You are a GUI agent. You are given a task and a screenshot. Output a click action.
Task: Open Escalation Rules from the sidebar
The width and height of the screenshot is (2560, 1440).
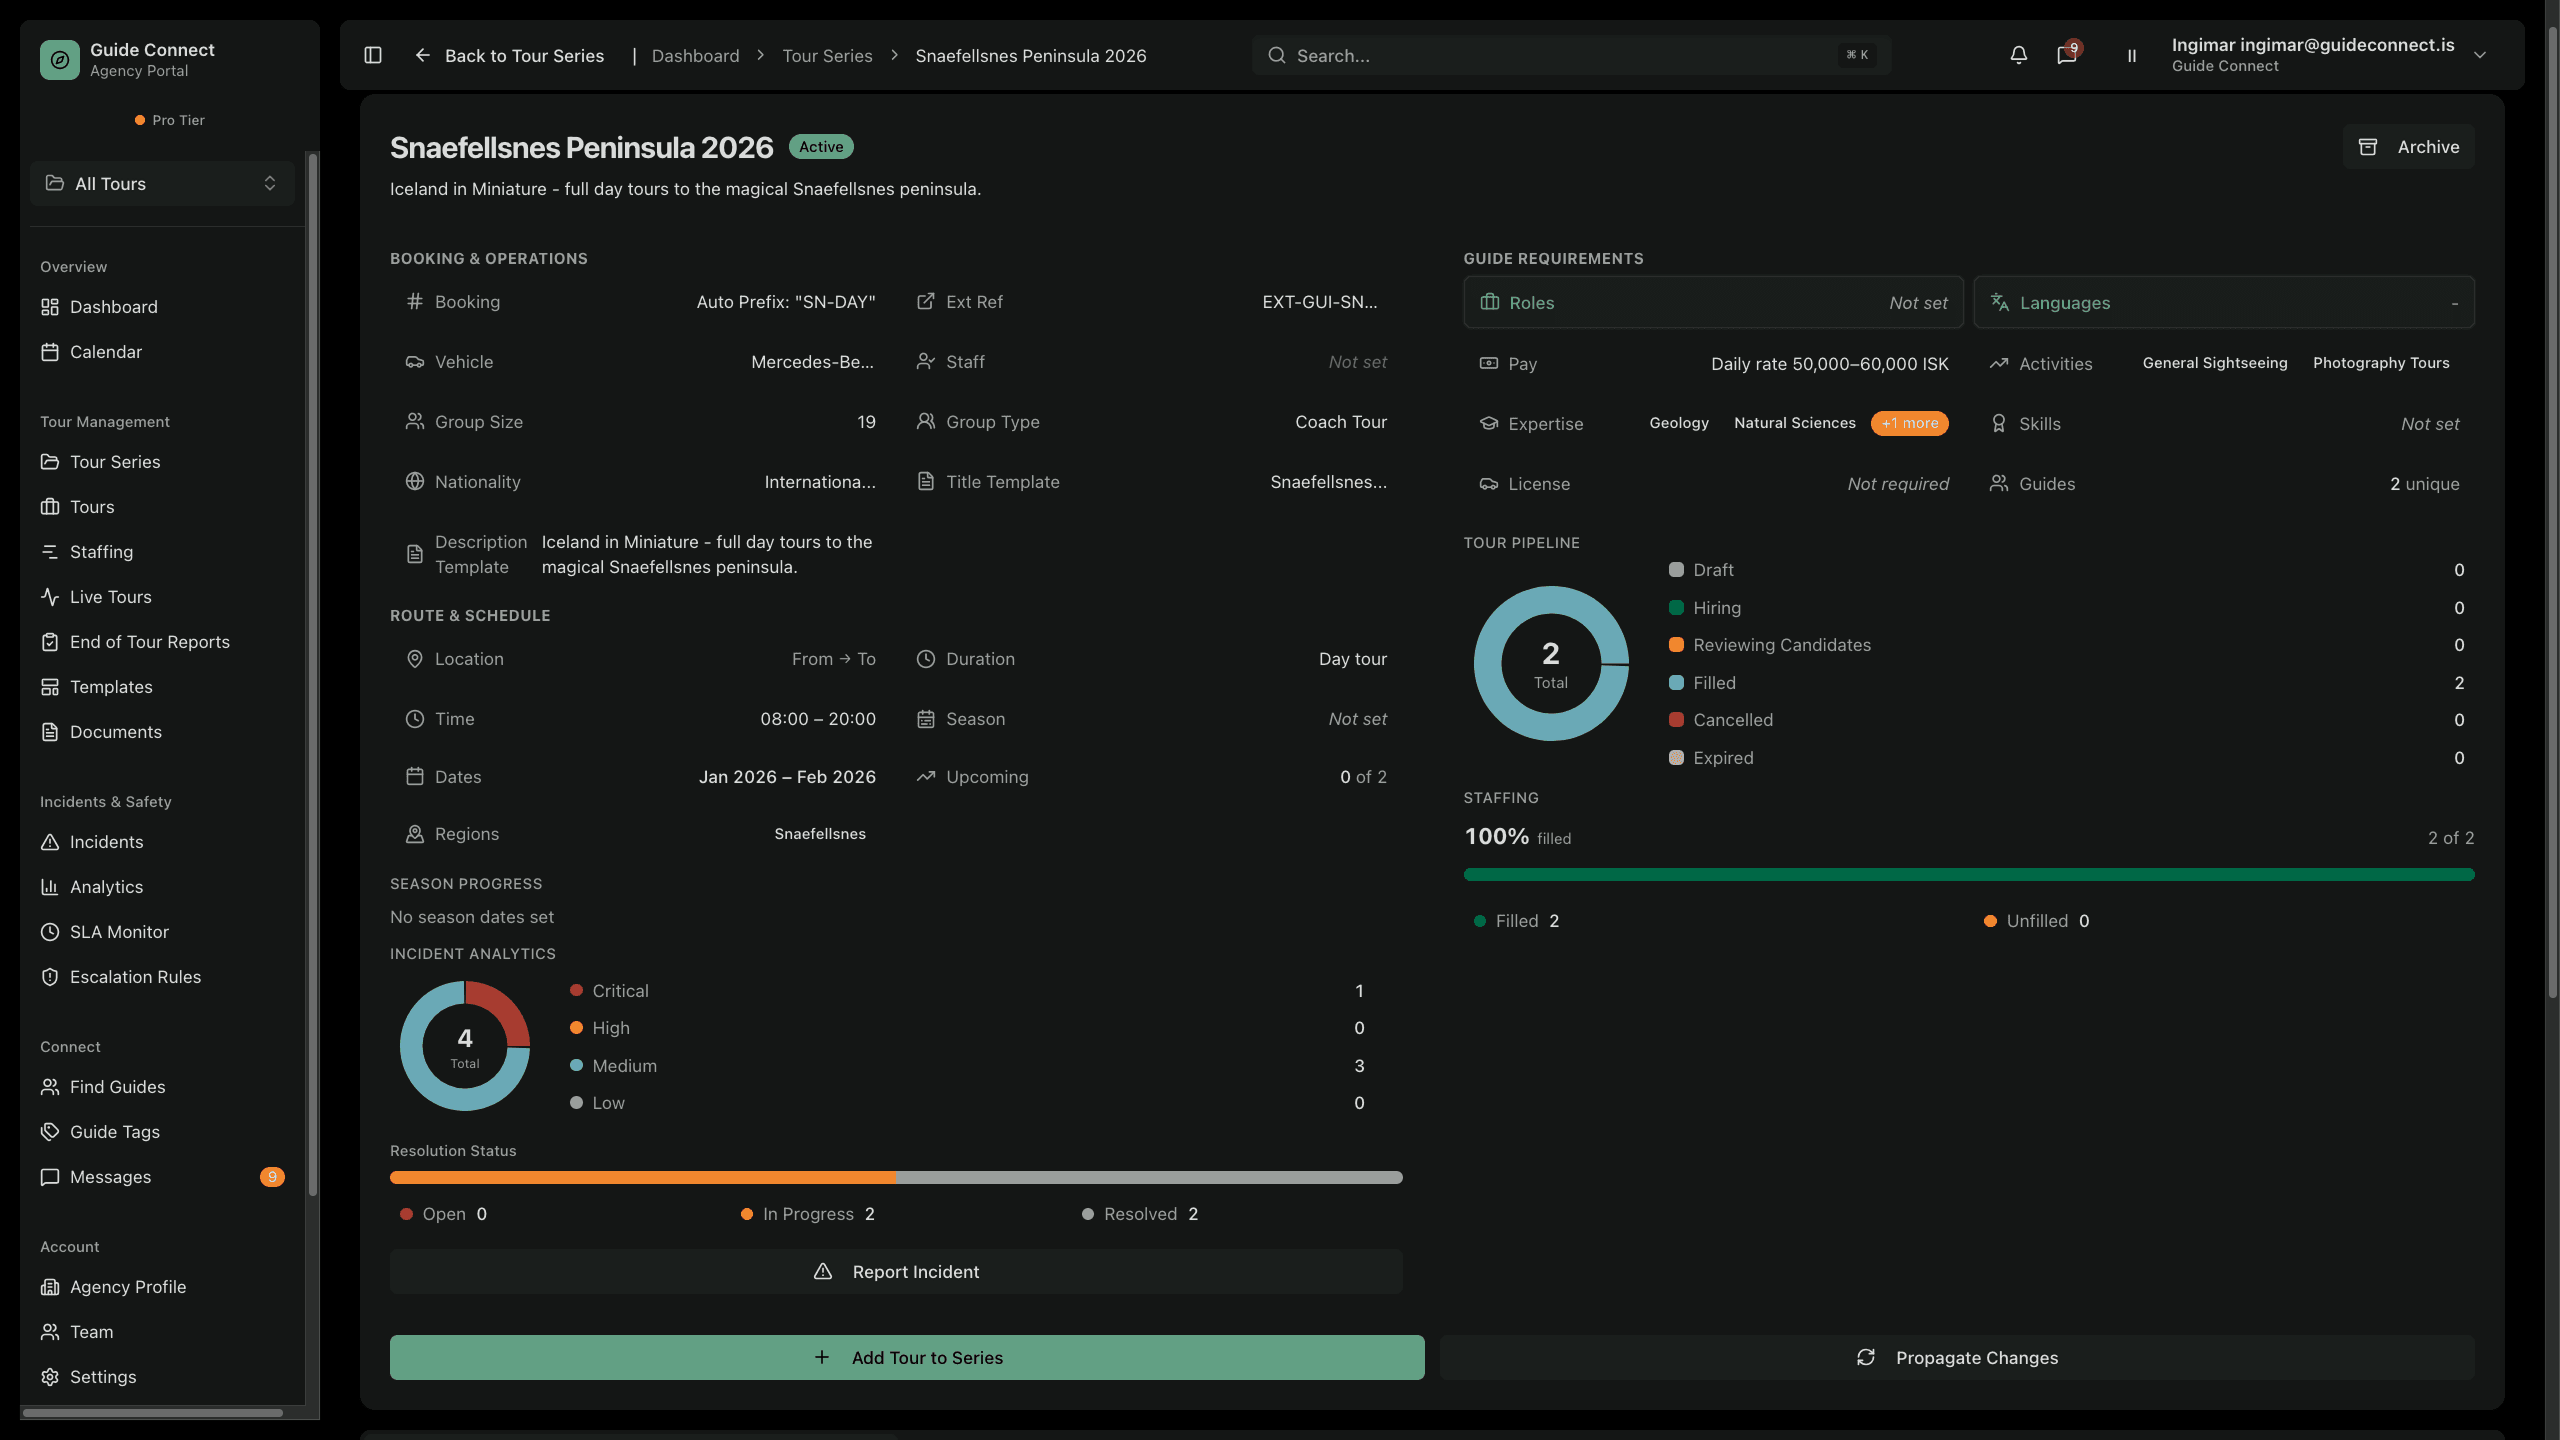134,976
